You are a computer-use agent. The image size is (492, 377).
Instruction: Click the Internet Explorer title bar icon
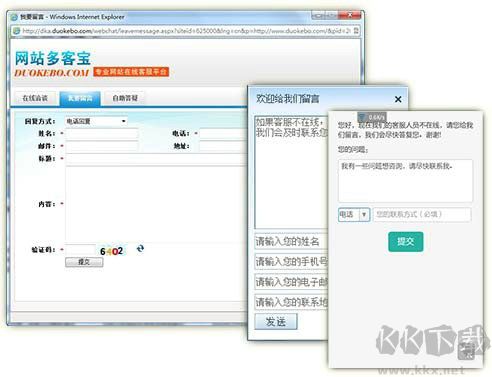(x=14, y=17)
